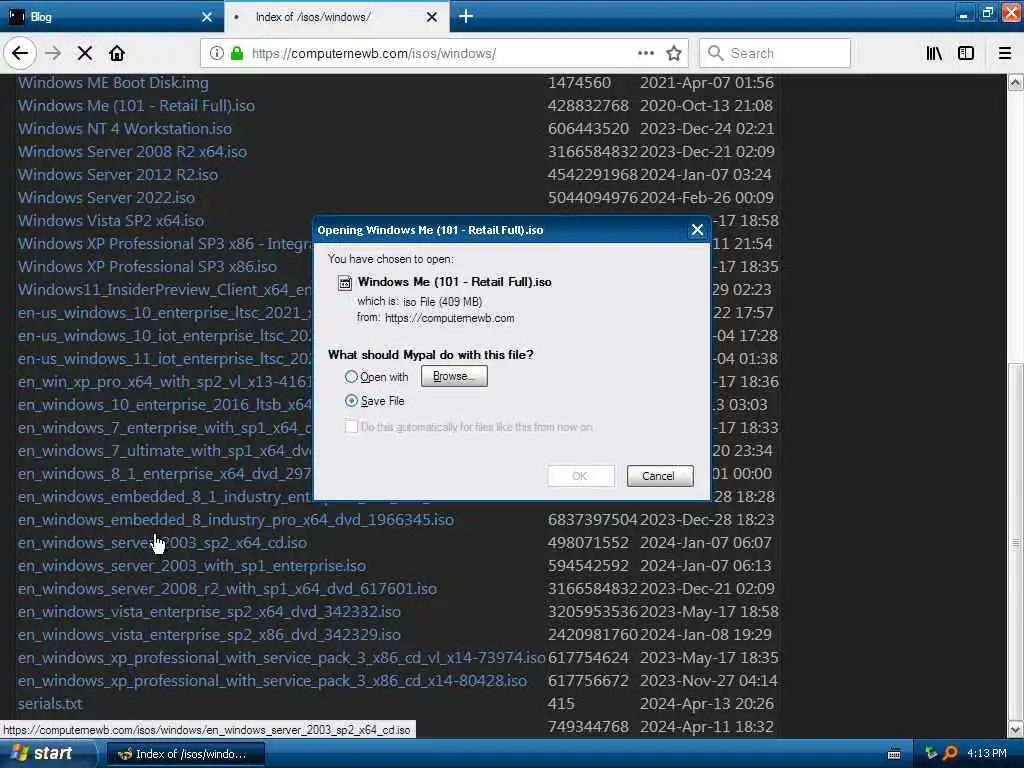Screen dimensions: 1024x768
Task: Open the xp_professional x14-80428.iso link
Action: [x=272, y=680]
